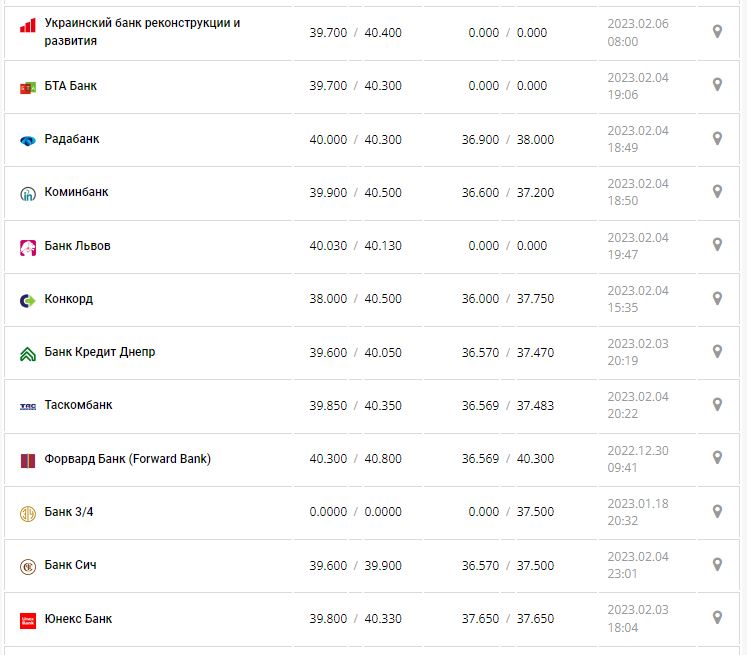Viewport: 747px width, 655px height.
Task: Click the 2023.02.04 23:01 timestamp for Банк Сич
Action: [638, 565]
